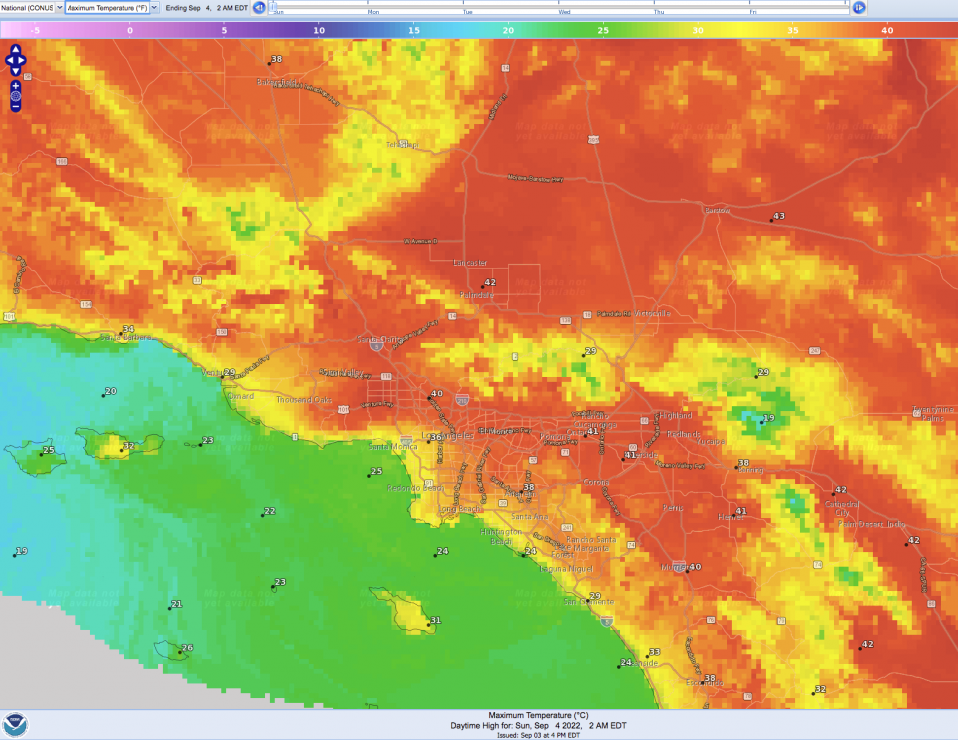This screenshot has height=740, width=958.
Task: Step back to the previous forecast time
Action: pyautogui.click(x=259, y=8)
